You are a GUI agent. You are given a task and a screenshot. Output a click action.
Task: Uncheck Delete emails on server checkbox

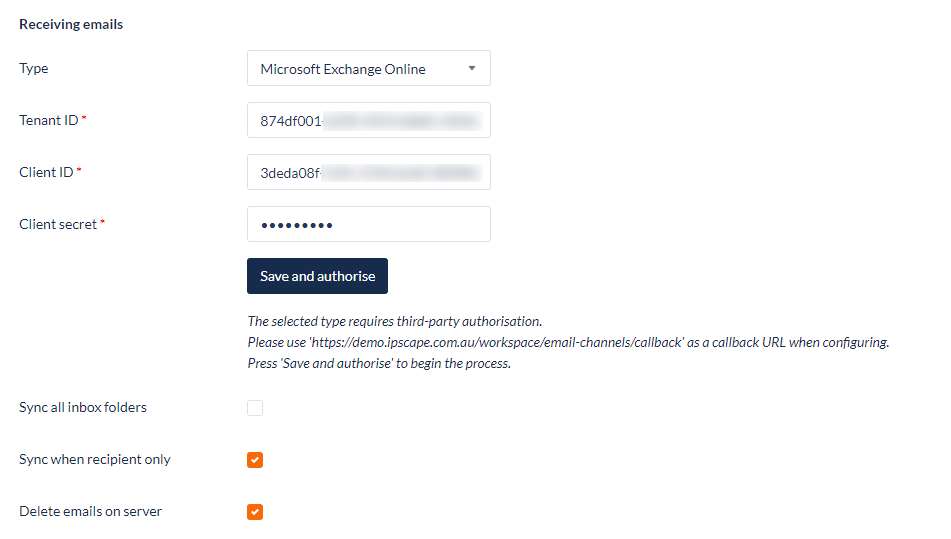(255, 512)
